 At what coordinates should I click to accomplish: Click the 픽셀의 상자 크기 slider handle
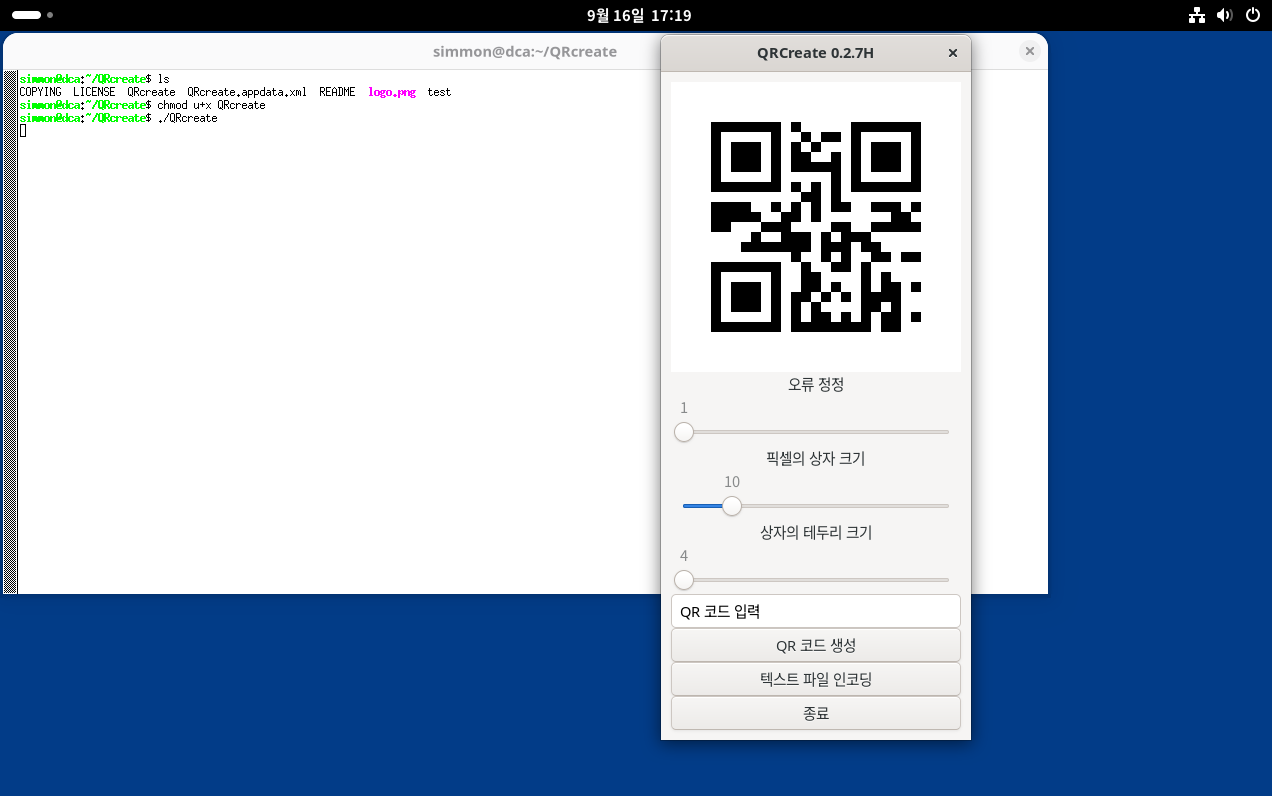pyautogui.click(x=732, y=506)
